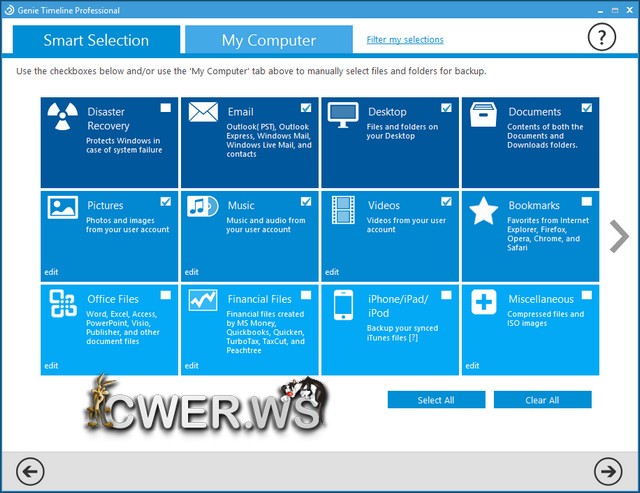
Task: Show more categories with right chevron
Action: coord(619,237)
